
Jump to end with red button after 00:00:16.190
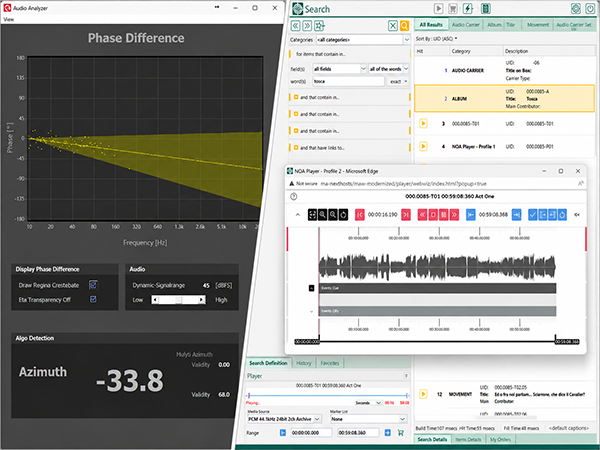(406, 215)
